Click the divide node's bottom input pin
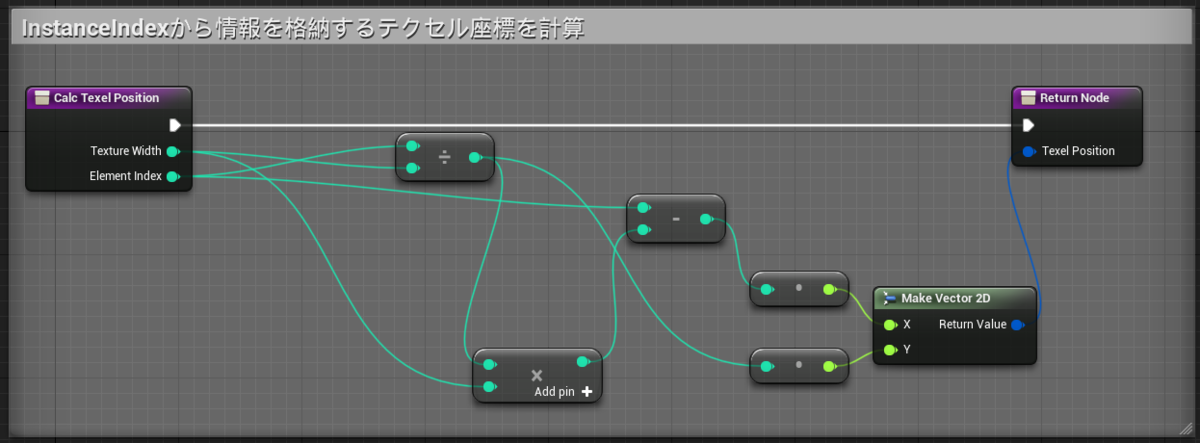 412,168
